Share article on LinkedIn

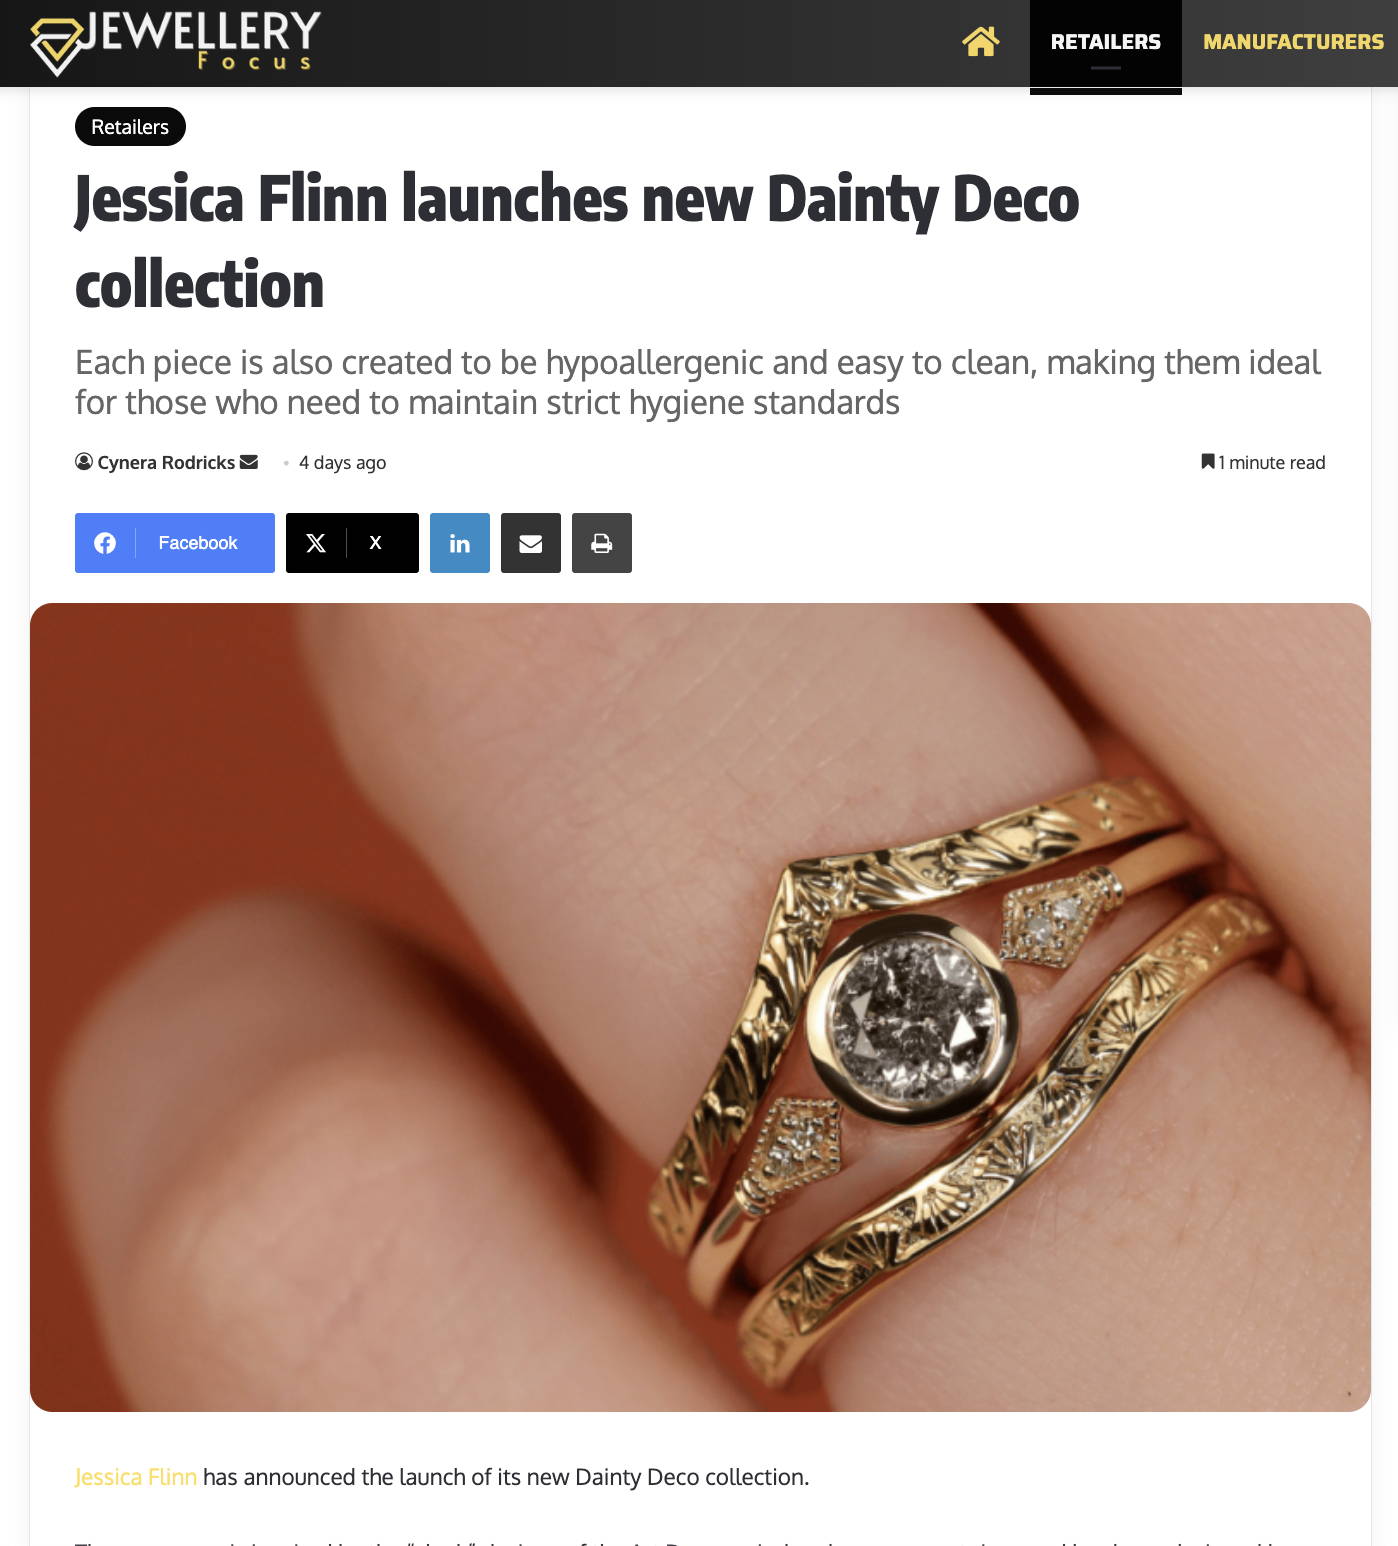[460, 543]
